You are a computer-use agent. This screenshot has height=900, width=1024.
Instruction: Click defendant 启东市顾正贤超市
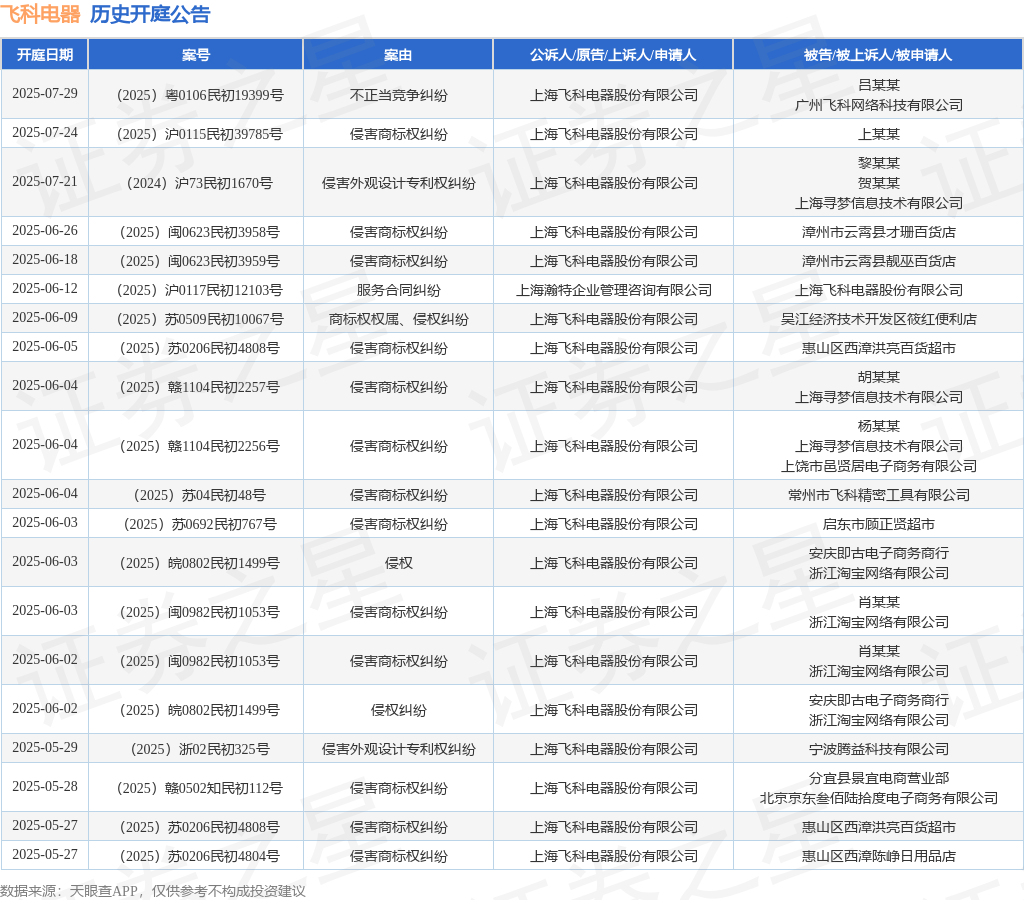click(x=878, y=524)
